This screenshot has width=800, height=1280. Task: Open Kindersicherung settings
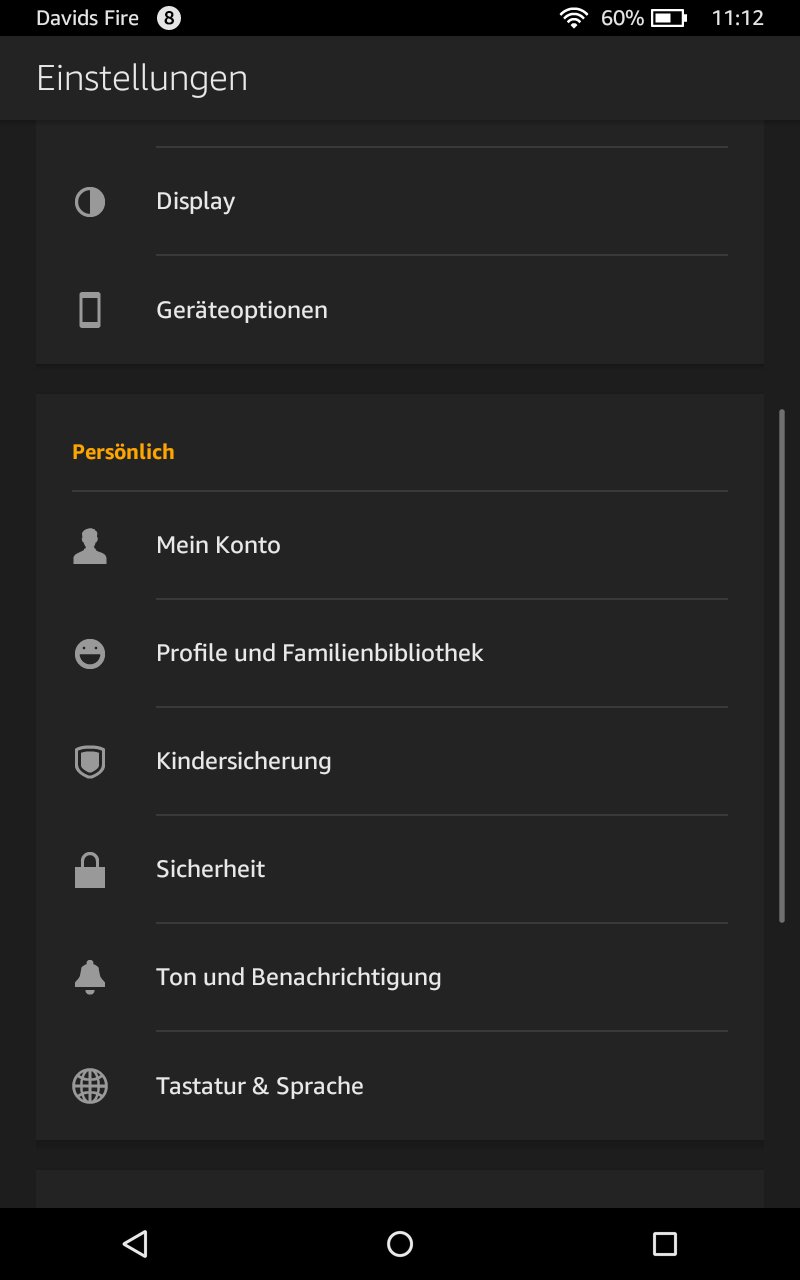(x=244, y=762)
